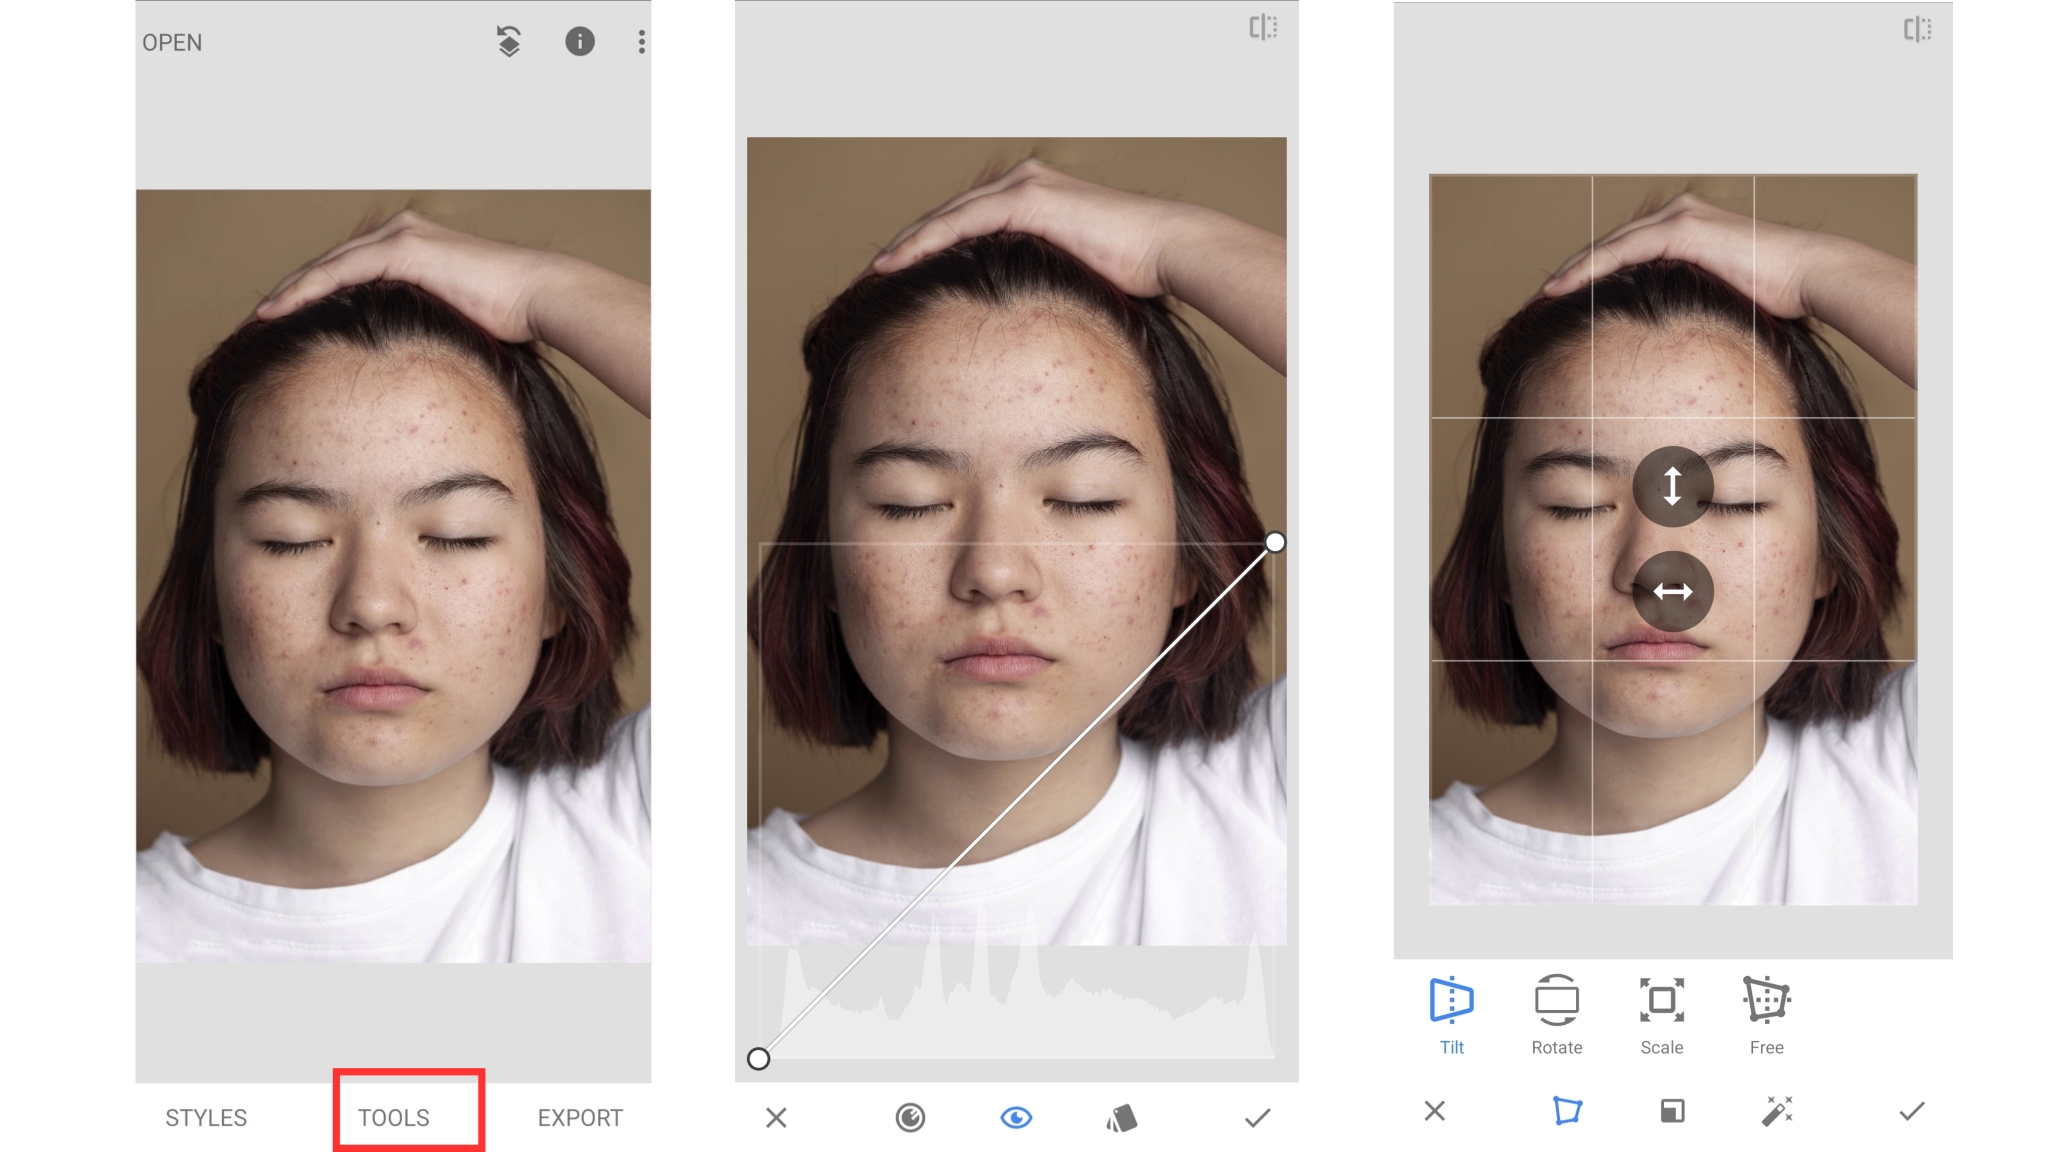2048x1152 pixels.
Task: Choose the Free transform perspective mode
Action: pos(1767,1000)
